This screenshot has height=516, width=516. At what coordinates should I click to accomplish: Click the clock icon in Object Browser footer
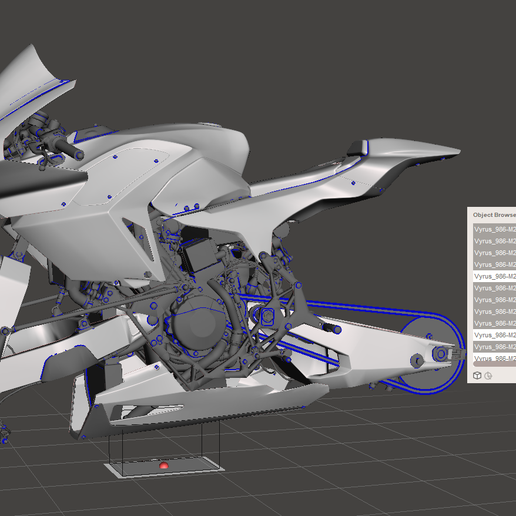488,376
